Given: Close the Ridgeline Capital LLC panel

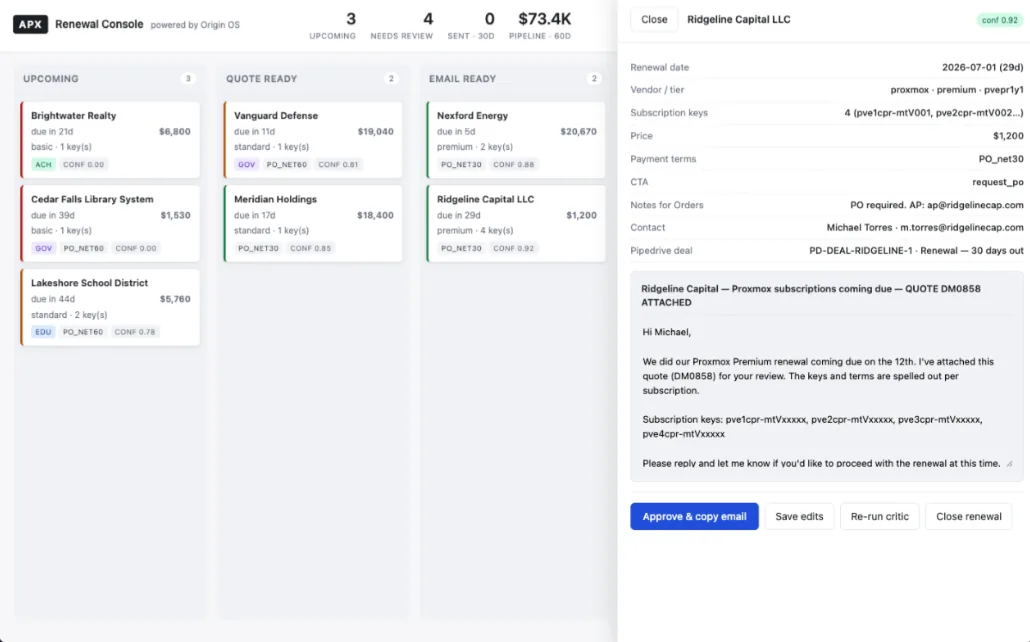Looking at the screenshot, I should tap(654, 20).
